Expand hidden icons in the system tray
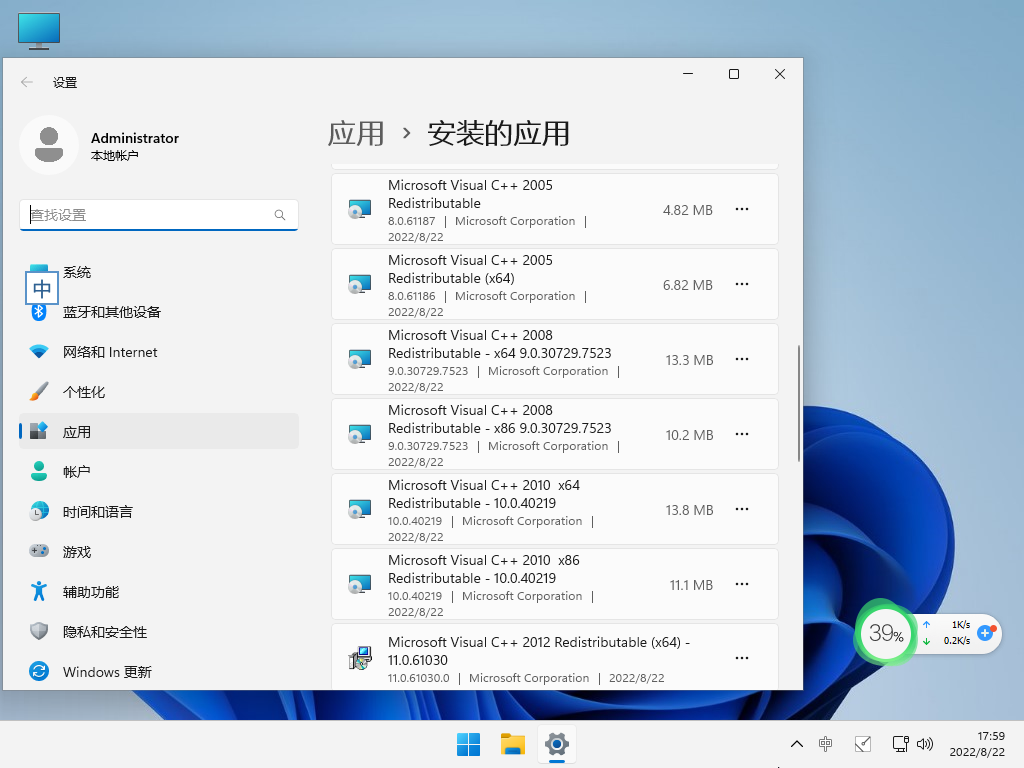The height and width of the screenshot is (768, 1024). [x=797, y=744]
